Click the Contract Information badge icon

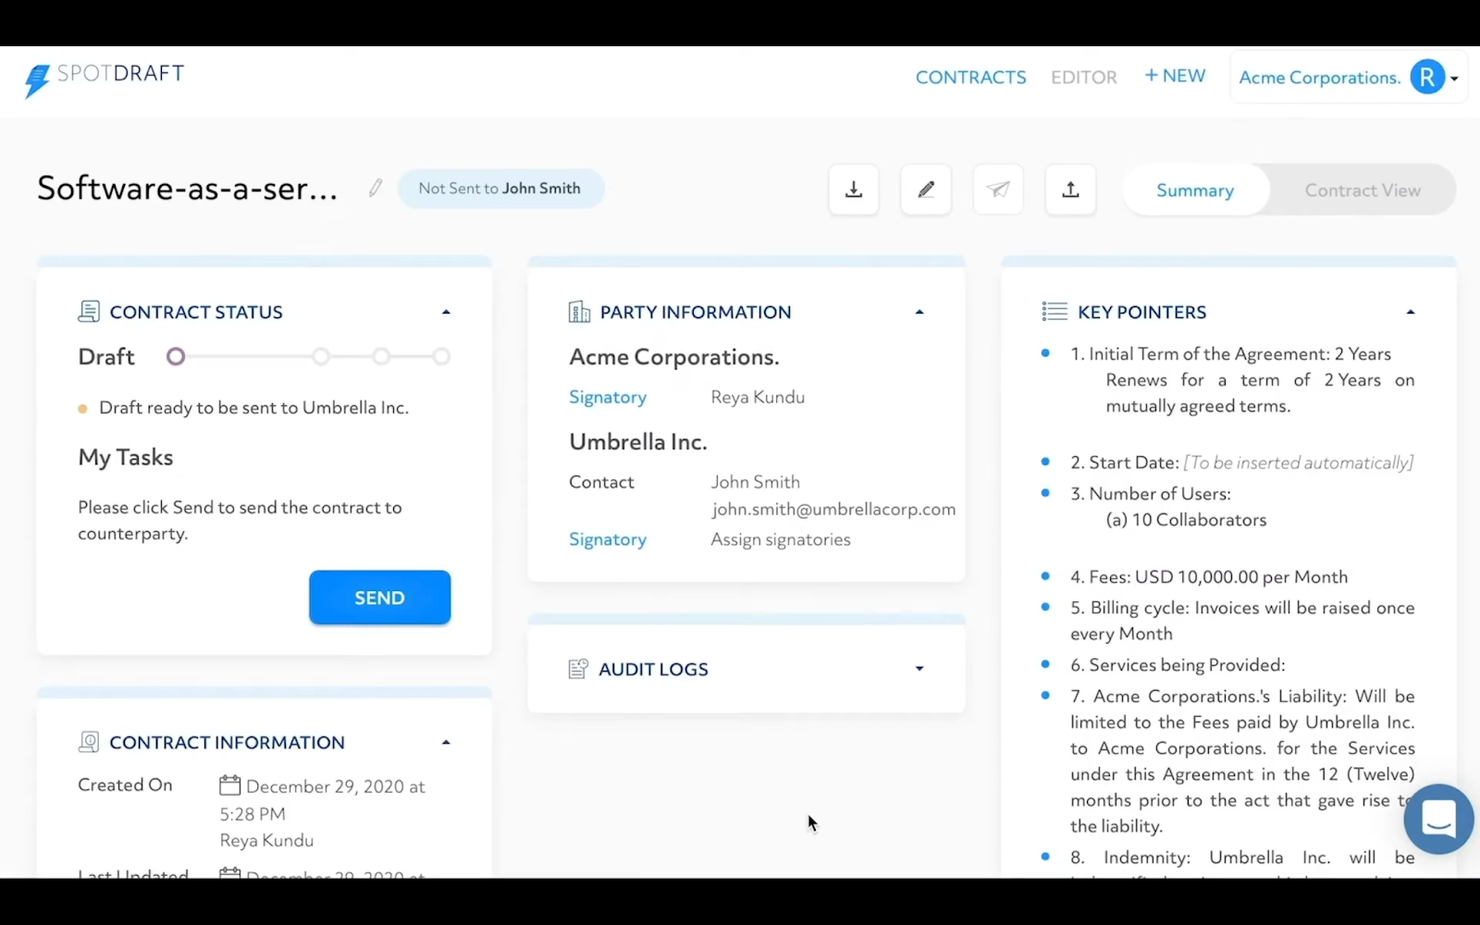pyautogui.click(x=89, y=742)
